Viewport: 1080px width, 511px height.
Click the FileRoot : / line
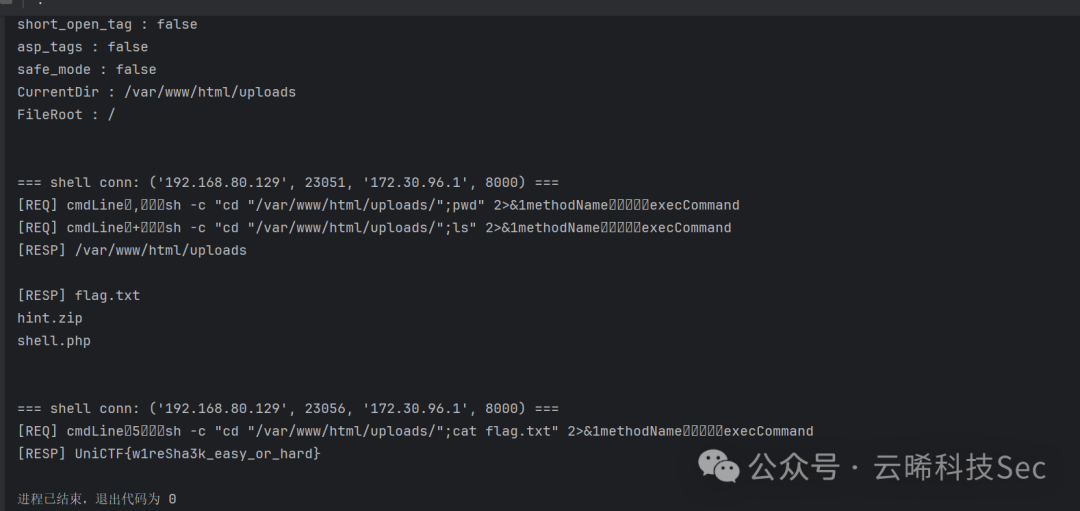coord(66,115)
